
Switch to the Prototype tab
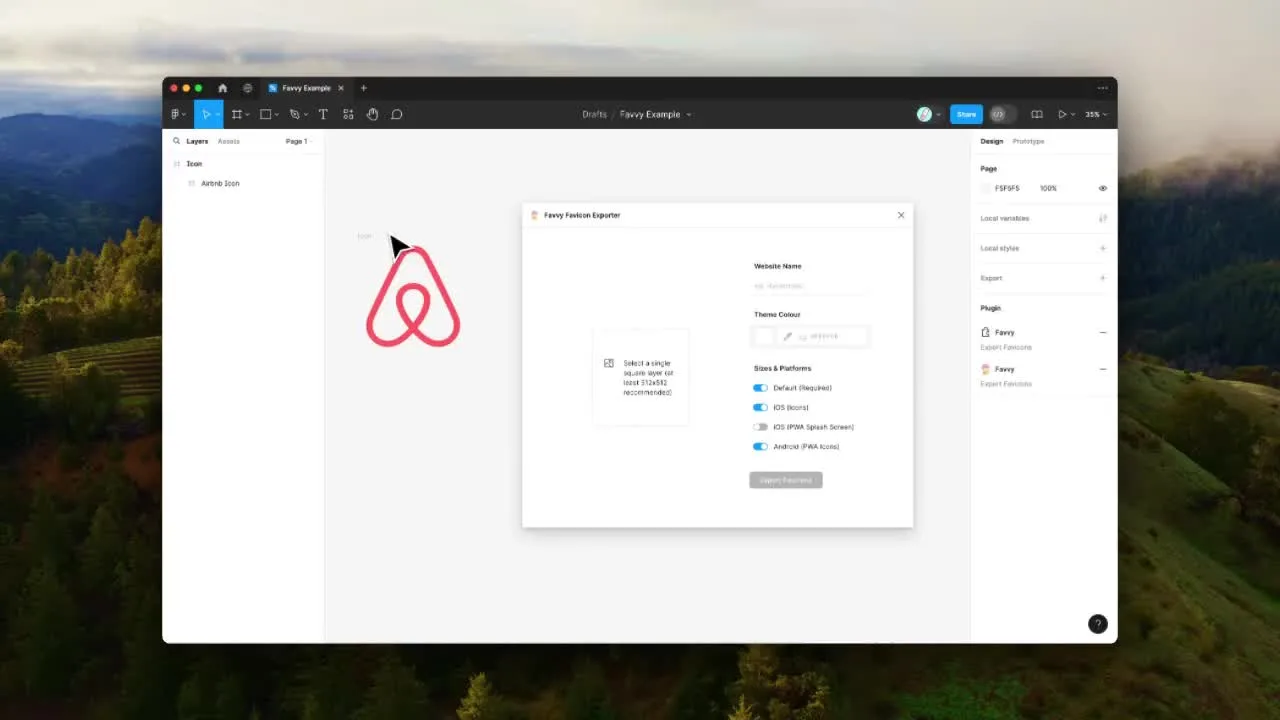(x=1028, y=141)
